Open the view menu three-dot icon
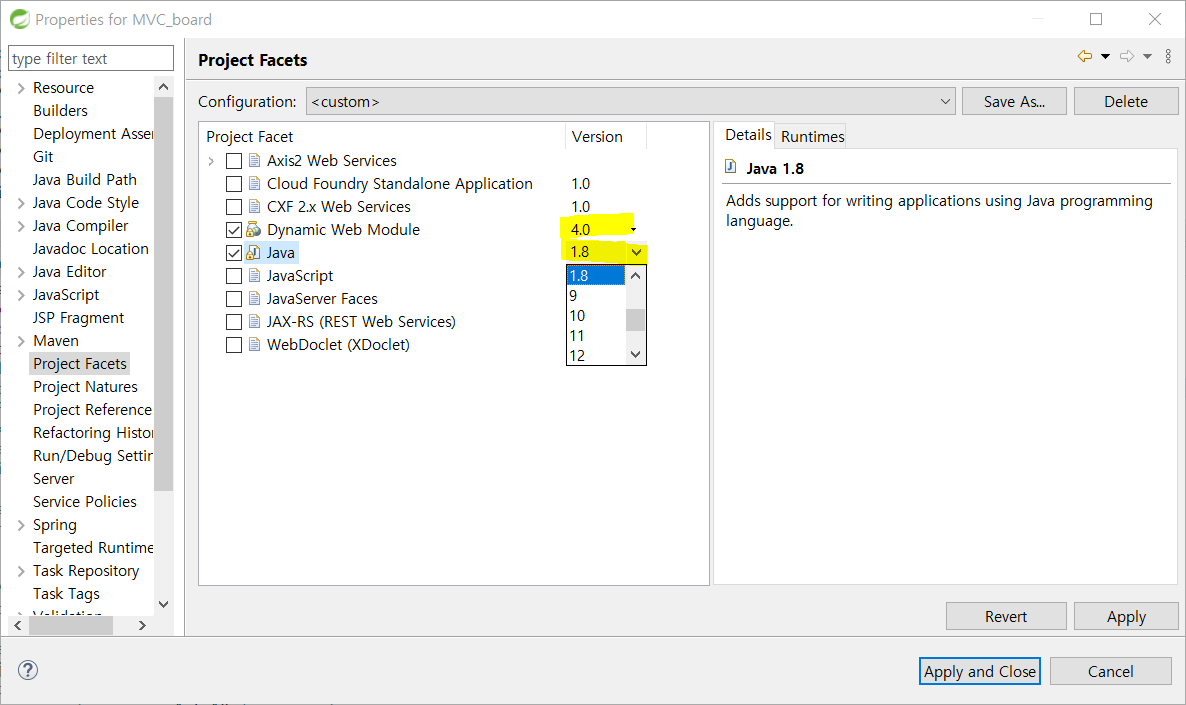The height and width of the screenshot is (705, 1186). click(1168, 57)
